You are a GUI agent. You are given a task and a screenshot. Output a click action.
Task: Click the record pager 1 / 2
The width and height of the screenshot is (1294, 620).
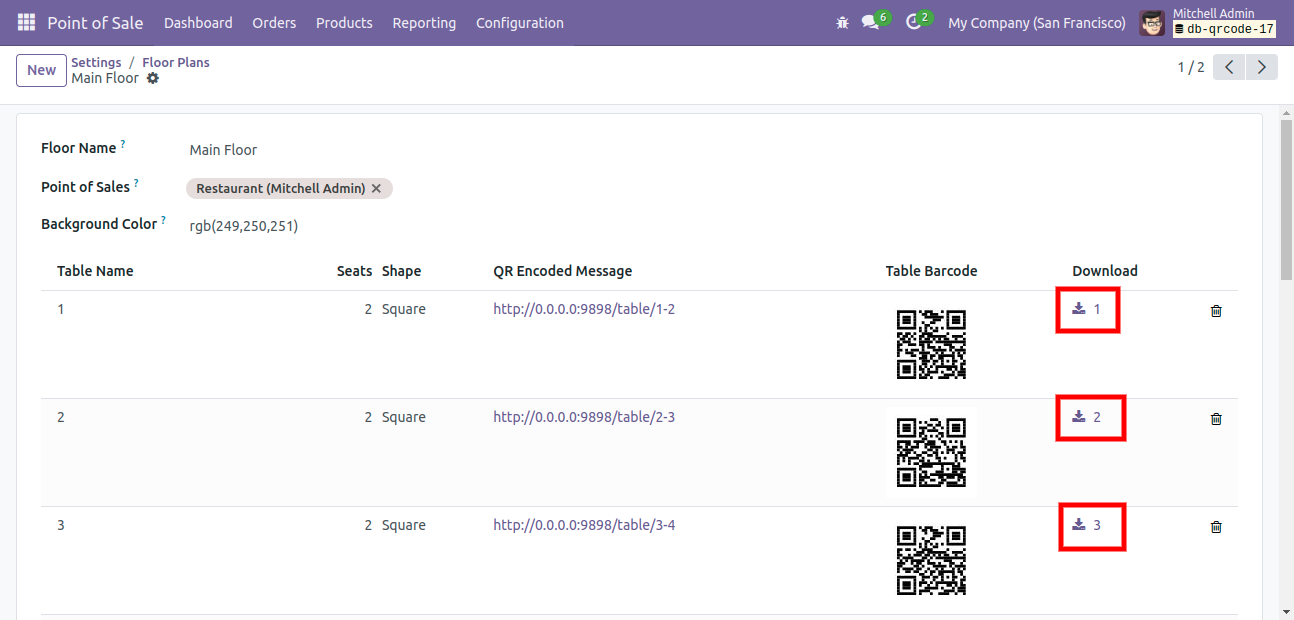[x=1191, y=67]
